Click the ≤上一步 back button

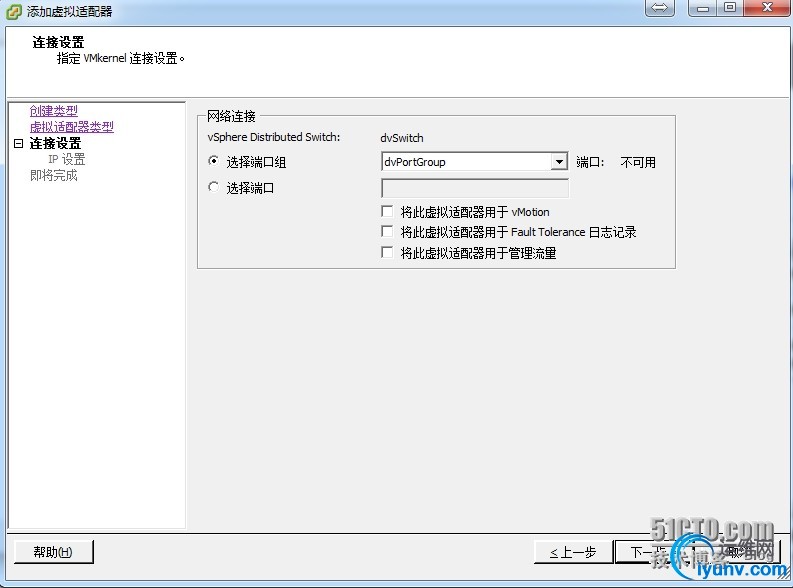click(574, 552)
